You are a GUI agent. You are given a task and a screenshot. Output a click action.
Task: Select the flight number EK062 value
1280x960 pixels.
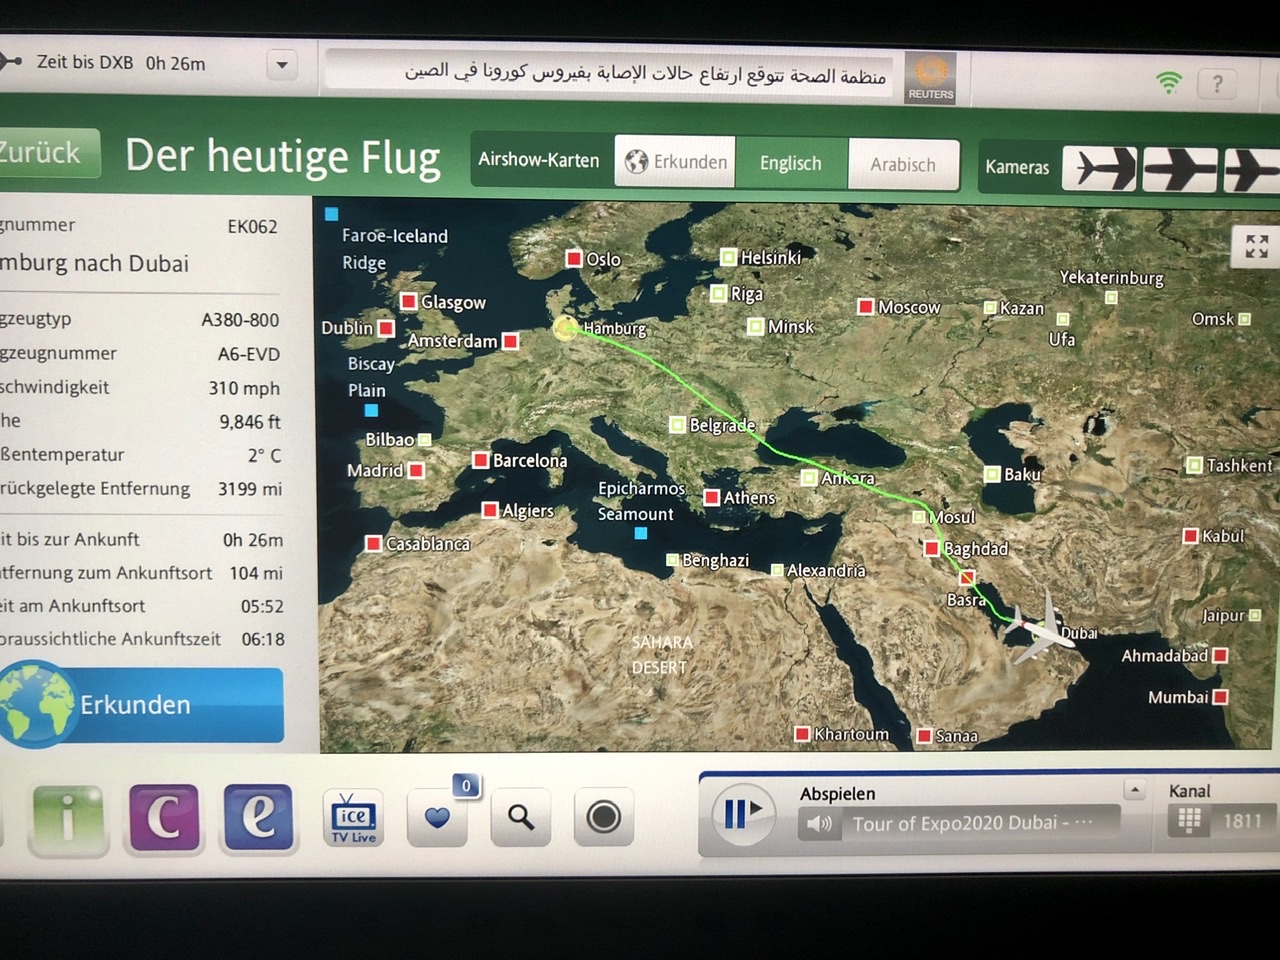[252, 227]
